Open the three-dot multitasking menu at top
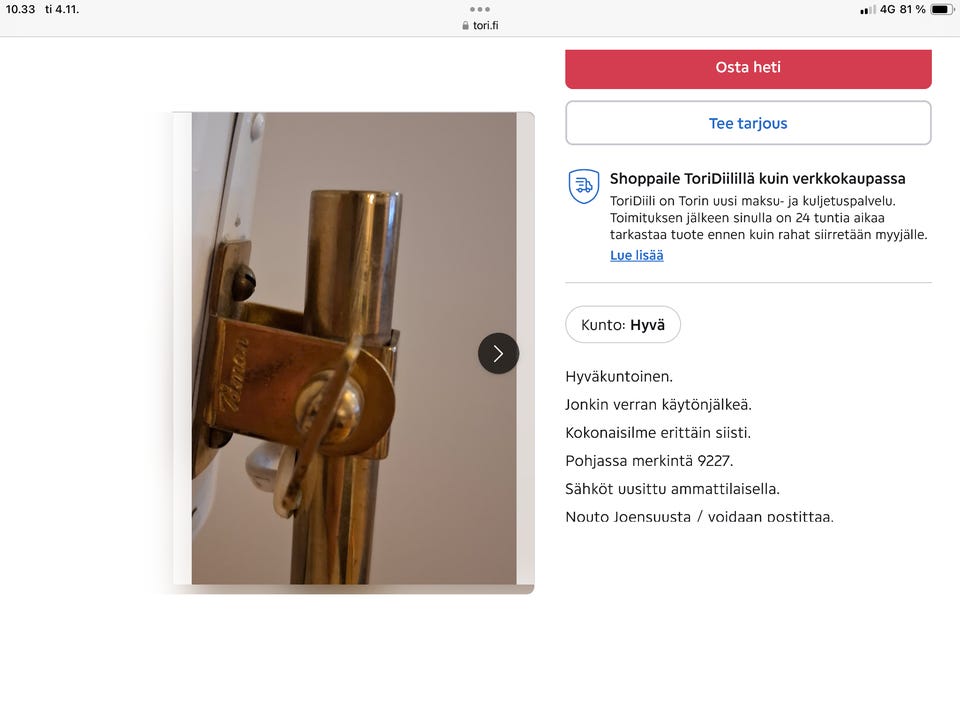 (479, 9)
